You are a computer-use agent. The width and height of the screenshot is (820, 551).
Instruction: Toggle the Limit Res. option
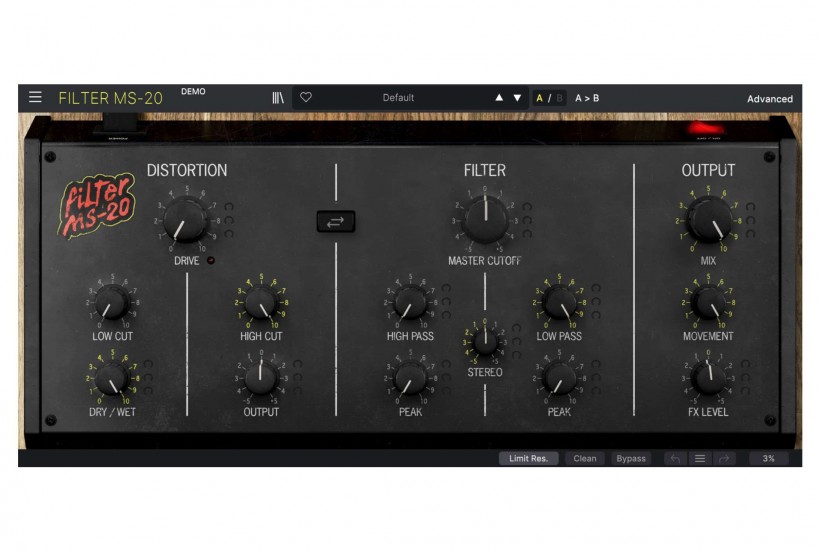coord(529,459)
